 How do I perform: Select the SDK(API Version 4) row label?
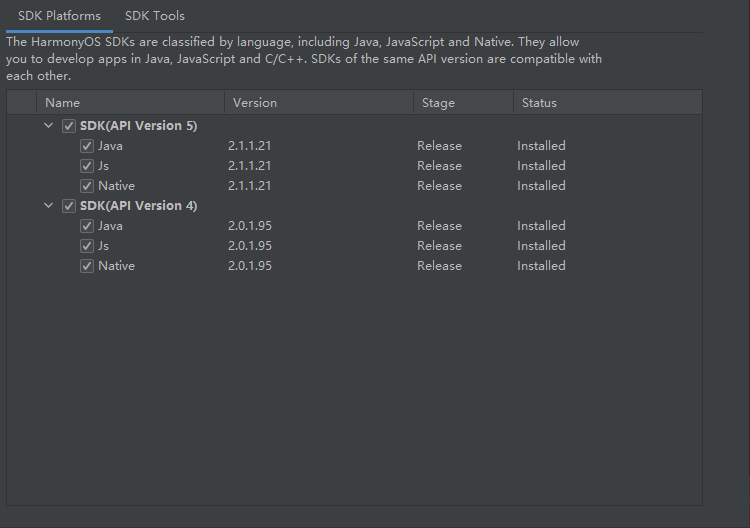pos(138,206)
